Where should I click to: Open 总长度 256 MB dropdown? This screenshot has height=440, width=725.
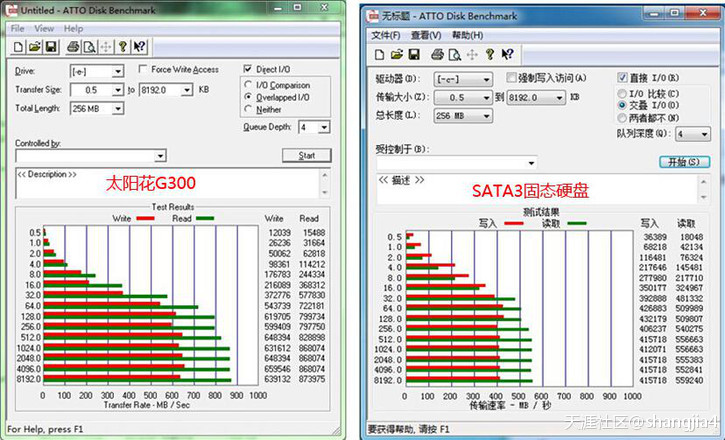463,116
